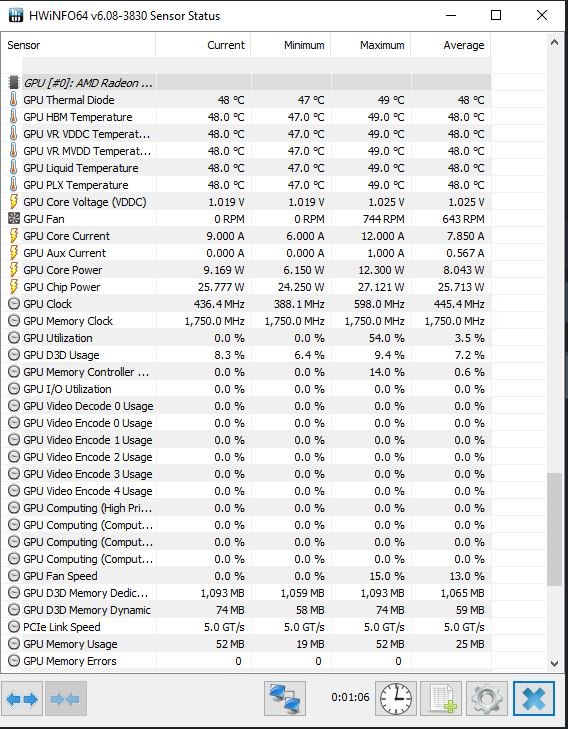Click circle icon beside GPU Utilization
The width and height of the screenshot is (568, 729).
click(14, 338)
